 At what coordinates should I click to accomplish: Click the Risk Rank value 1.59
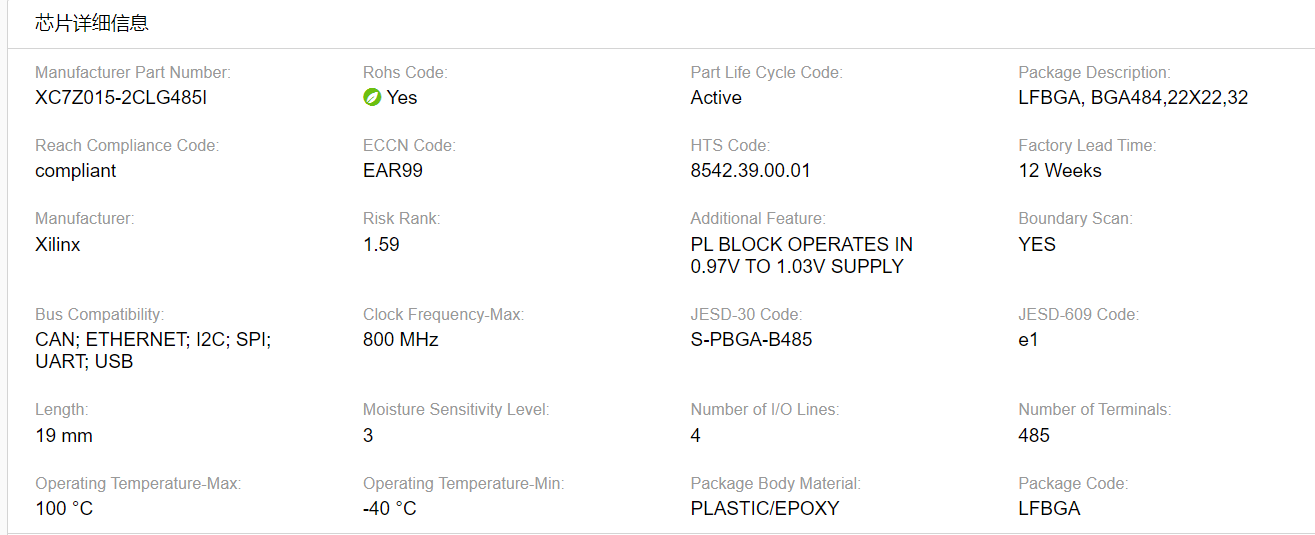click(381, 244)
